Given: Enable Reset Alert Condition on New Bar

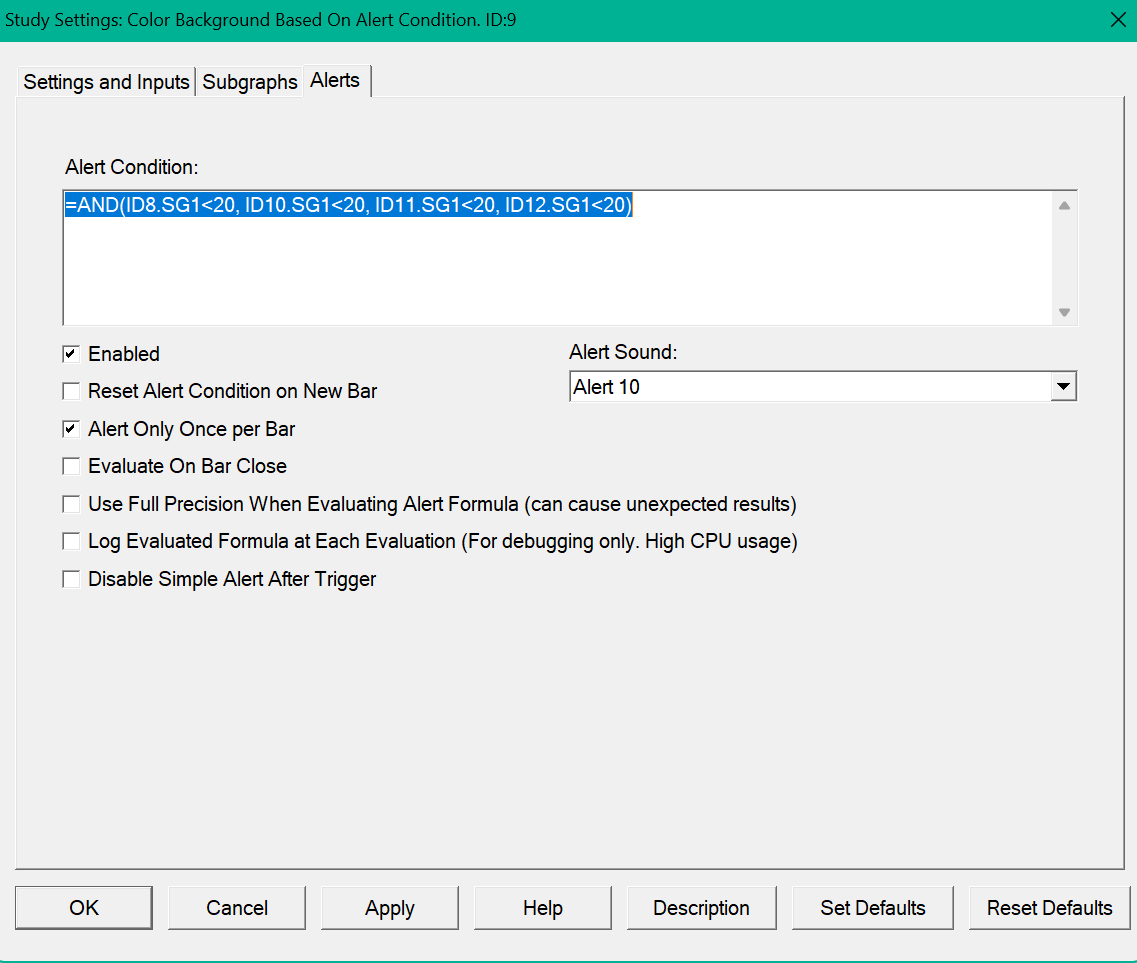Looking at the screenshot, I should click(71, 391).
